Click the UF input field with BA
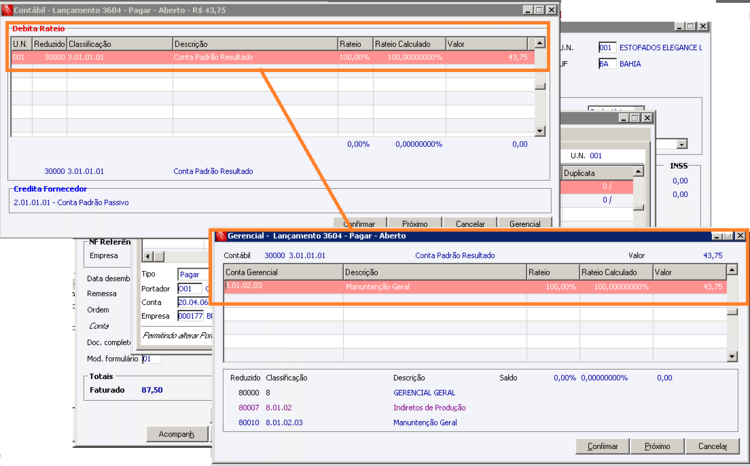 point(607,64)
